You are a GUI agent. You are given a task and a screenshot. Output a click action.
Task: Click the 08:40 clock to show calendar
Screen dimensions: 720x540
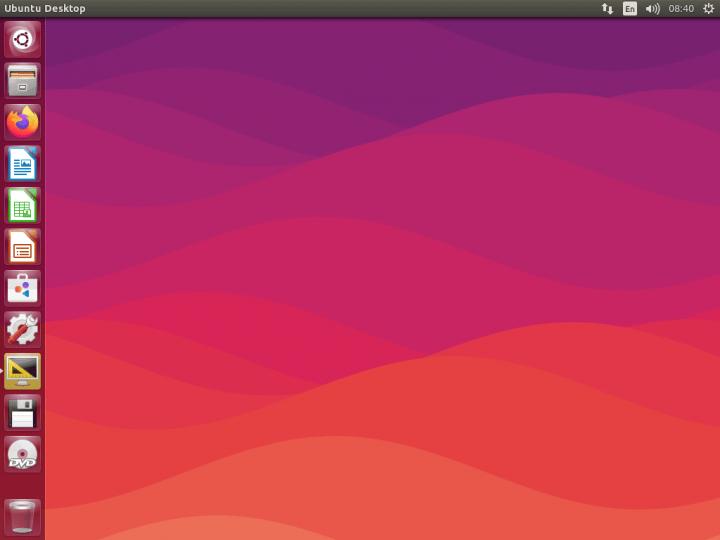point(681,8)
